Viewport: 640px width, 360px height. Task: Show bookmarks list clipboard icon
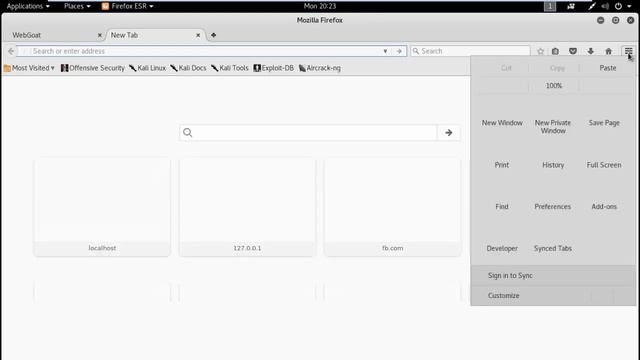(555, 51)
